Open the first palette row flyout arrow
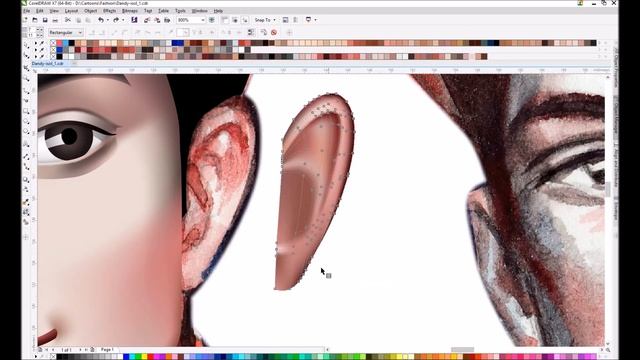 tap(36, 43)
